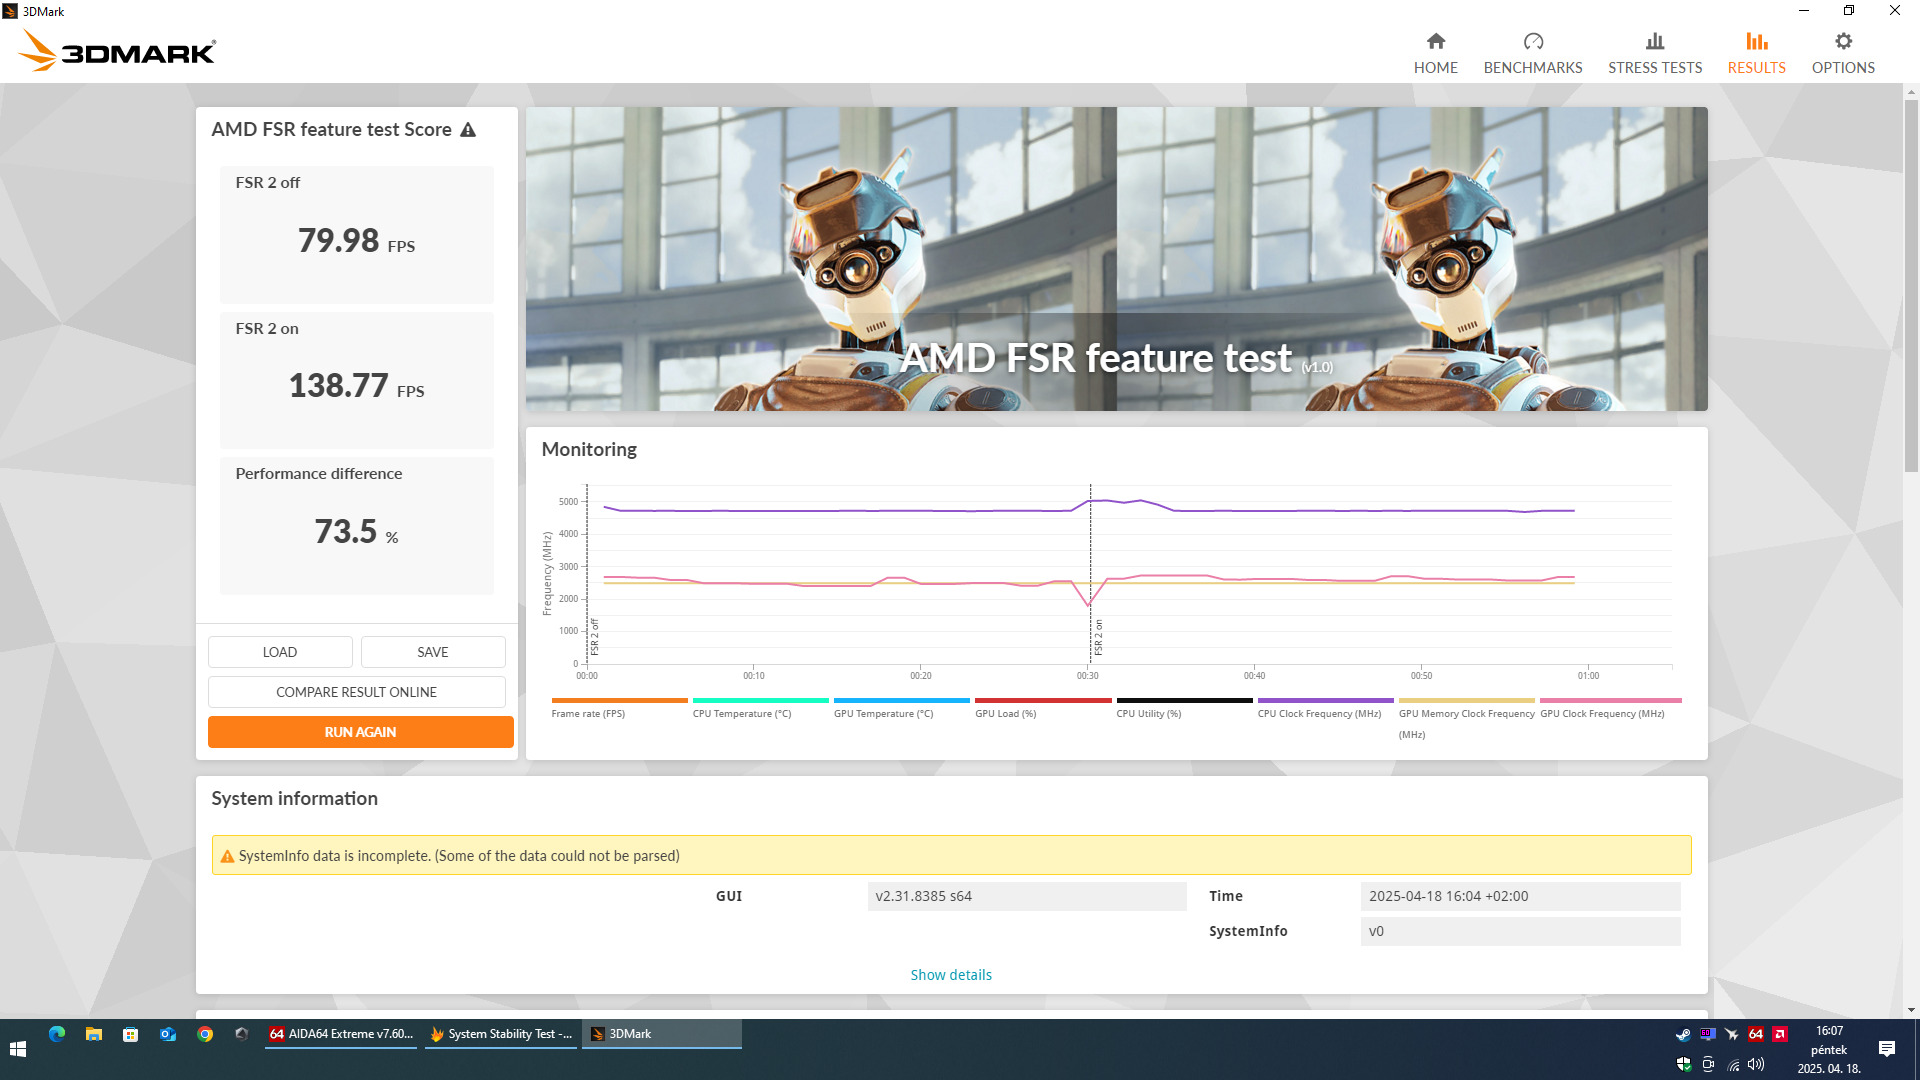1920x1080 pixels.
Task: Click the 3DMark logo
Action: pos(118,50)
